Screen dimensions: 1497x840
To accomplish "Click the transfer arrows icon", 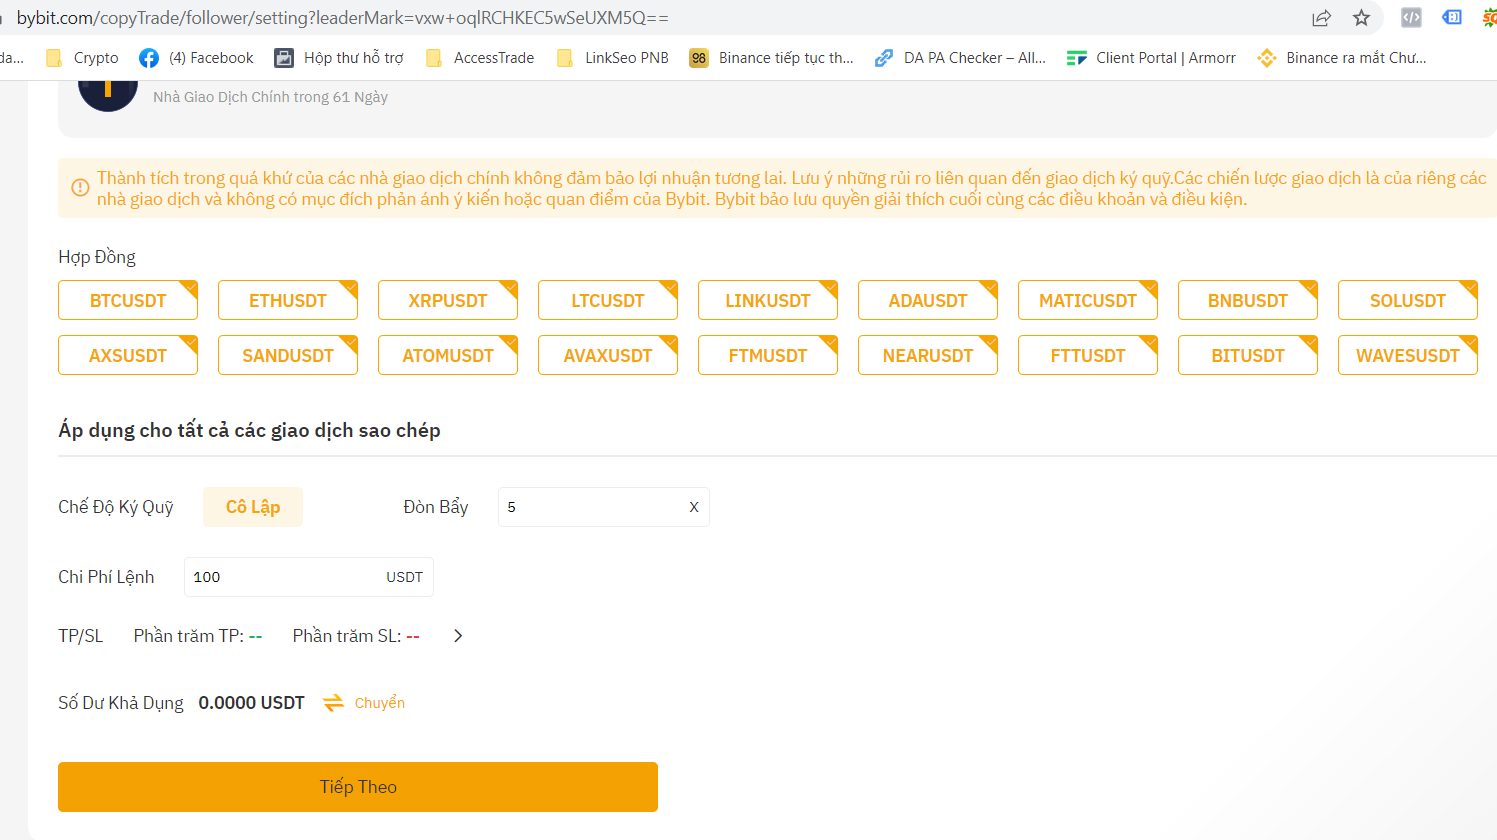I will (333, 703).
